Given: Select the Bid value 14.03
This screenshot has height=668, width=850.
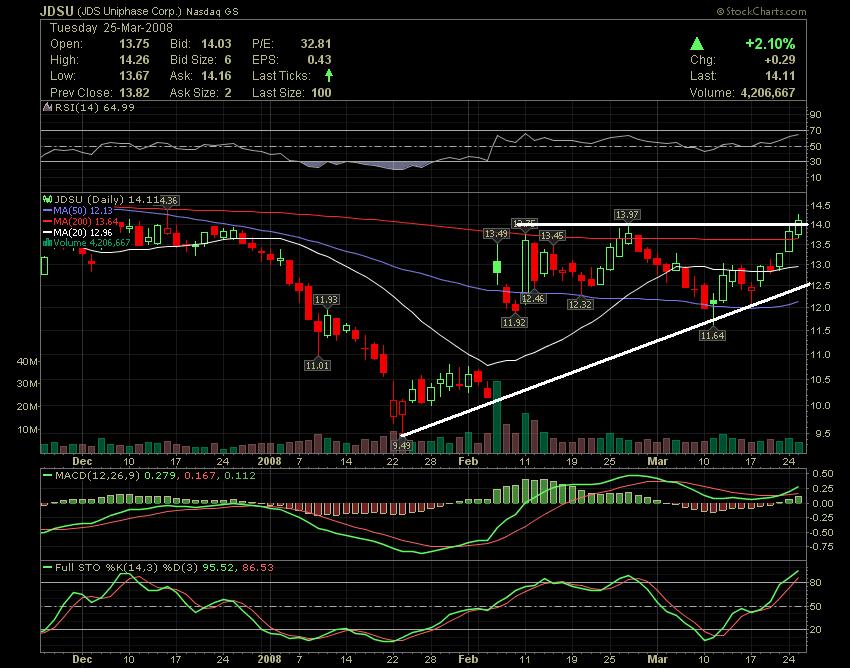Looking at the screenshot, I should click(216, 44).
